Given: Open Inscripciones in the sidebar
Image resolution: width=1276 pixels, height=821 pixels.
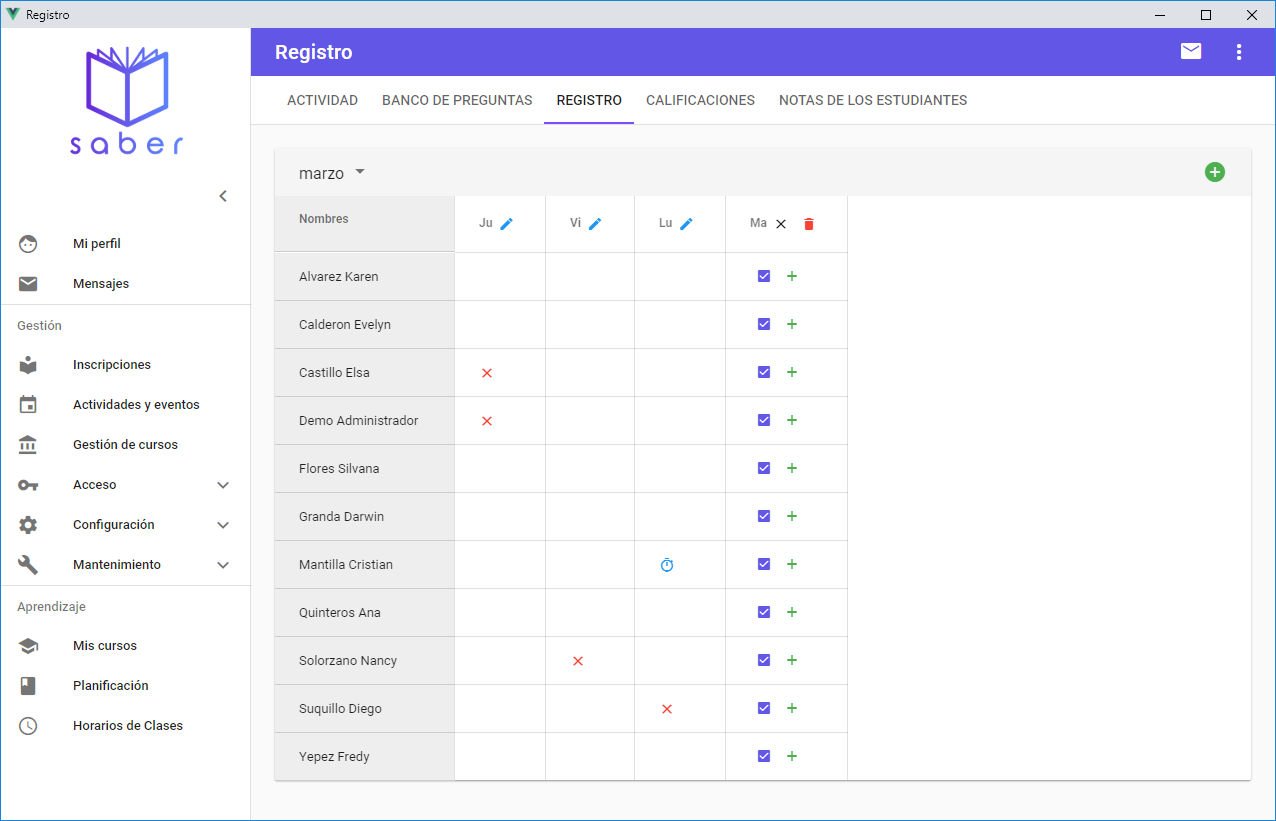Looking at the screenshot, I should [125, 365].
